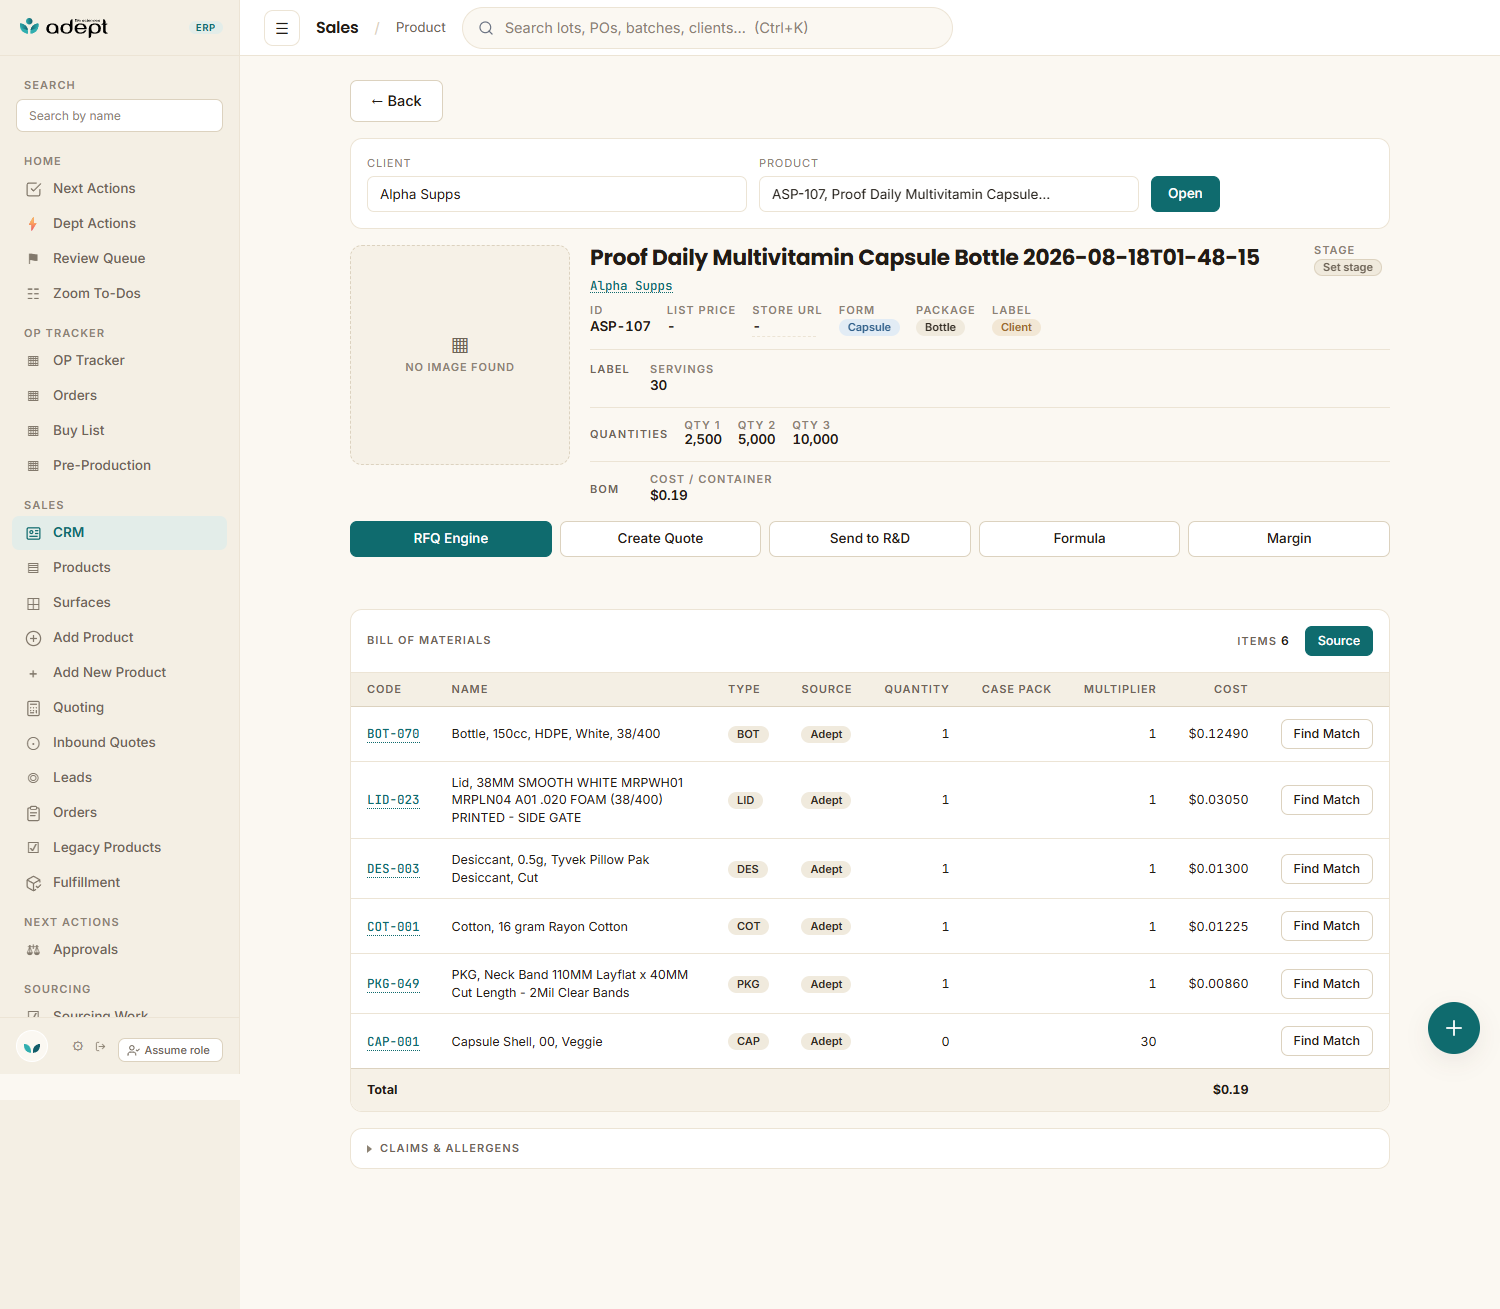This screenshot has width=1500, height=1309.
Task: Click the sidebar Search by name field
Action: coord(119,116)
